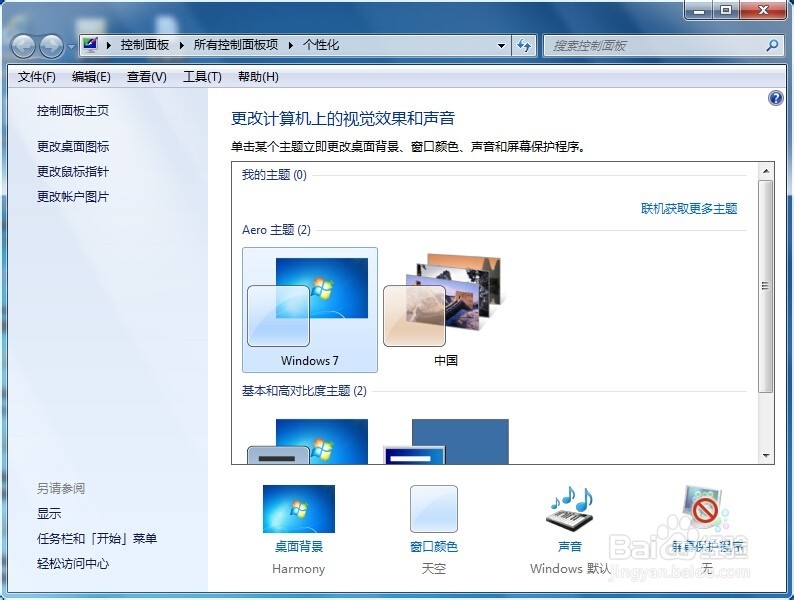Select the 中国 Aero theme
Screen dimensions: 794x600
[446, 310]
